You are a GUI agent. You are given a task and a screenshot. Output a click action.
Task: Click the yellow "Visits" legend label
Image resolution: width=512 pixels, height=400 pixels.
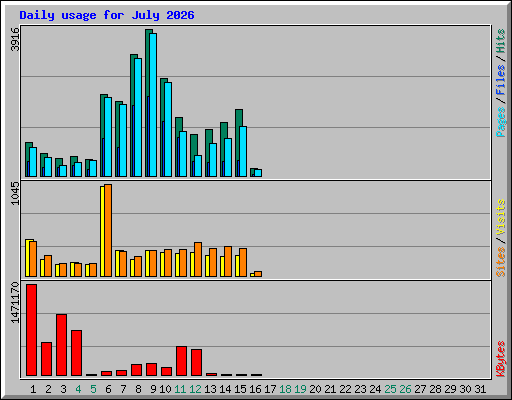coord(500,218)
